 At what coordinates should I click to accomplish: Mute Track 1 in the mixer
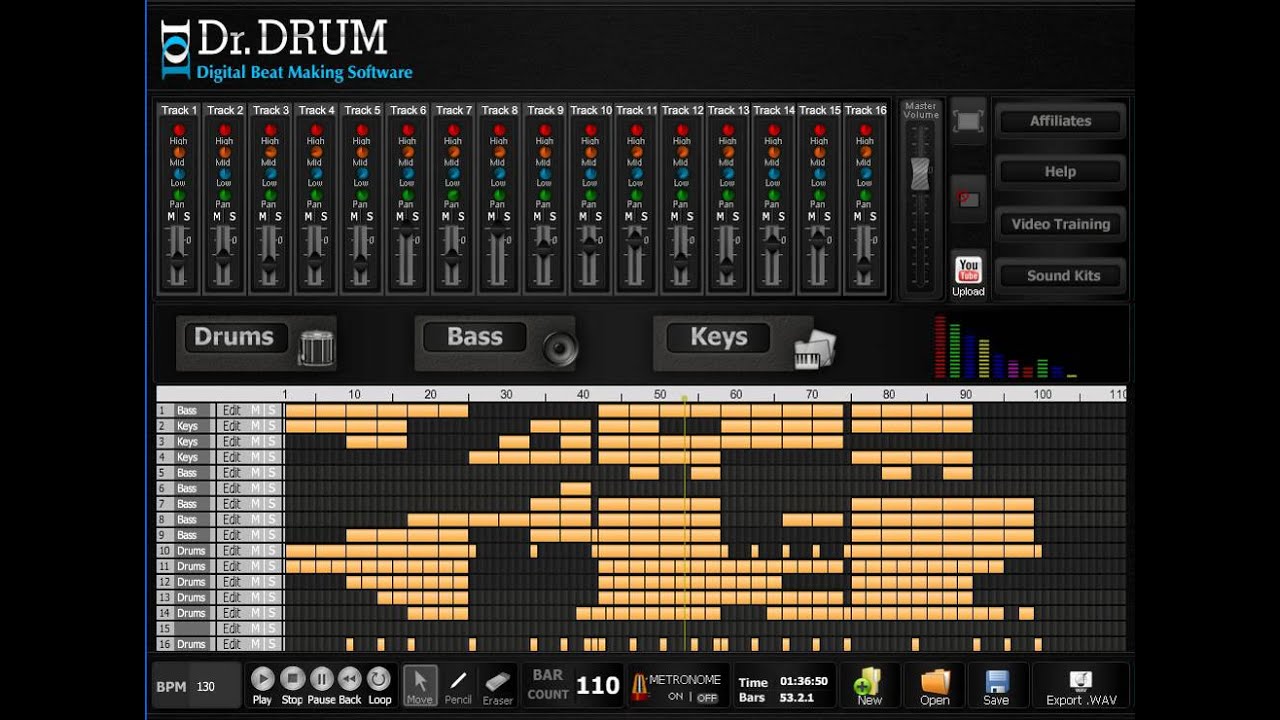tap(171, 217)
